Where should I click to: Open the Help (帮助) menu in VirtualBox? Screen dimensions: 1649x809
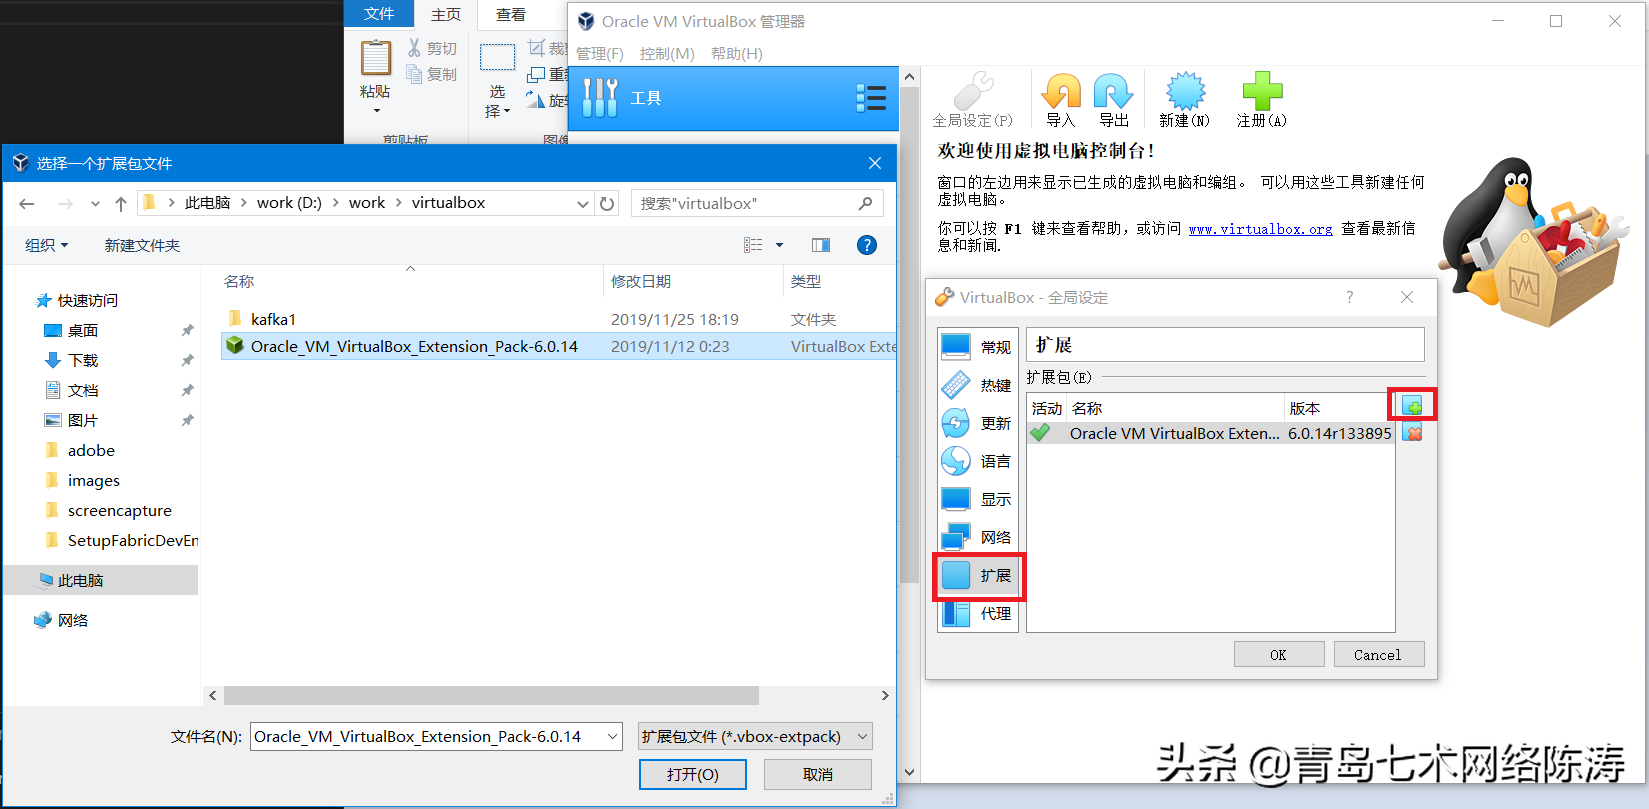737,53
